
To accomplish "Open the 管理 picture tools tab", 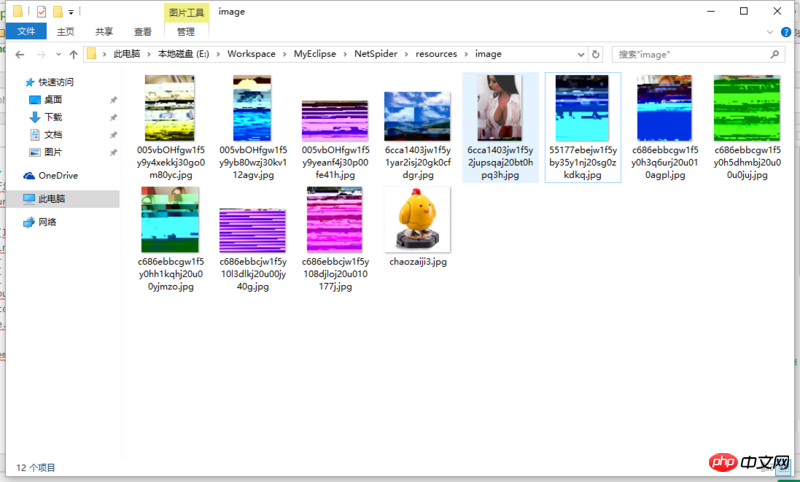I will (x=186, y=32).
